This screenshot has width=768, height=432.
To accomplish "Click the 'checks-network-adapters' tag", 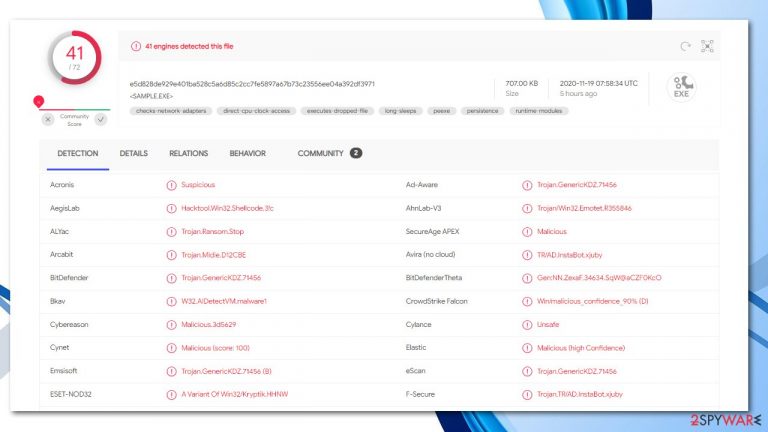I will tap(171, 111).
